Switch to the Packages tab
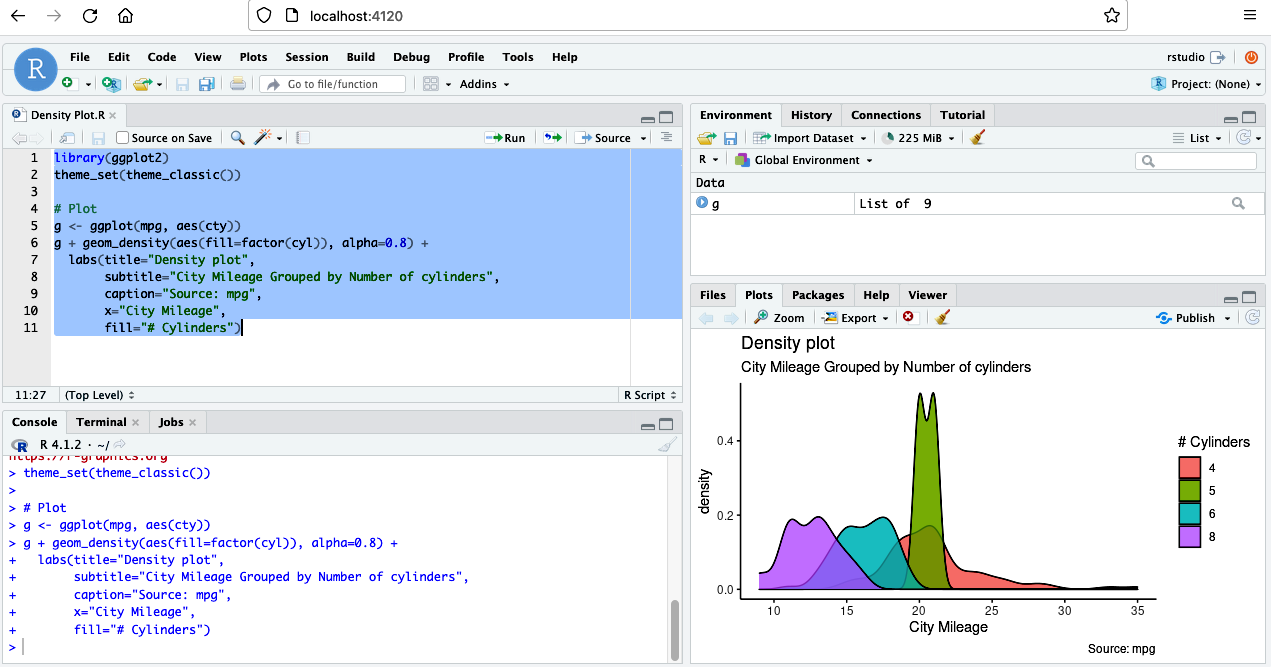The image size is (1271, 667). tap(818, 295)
